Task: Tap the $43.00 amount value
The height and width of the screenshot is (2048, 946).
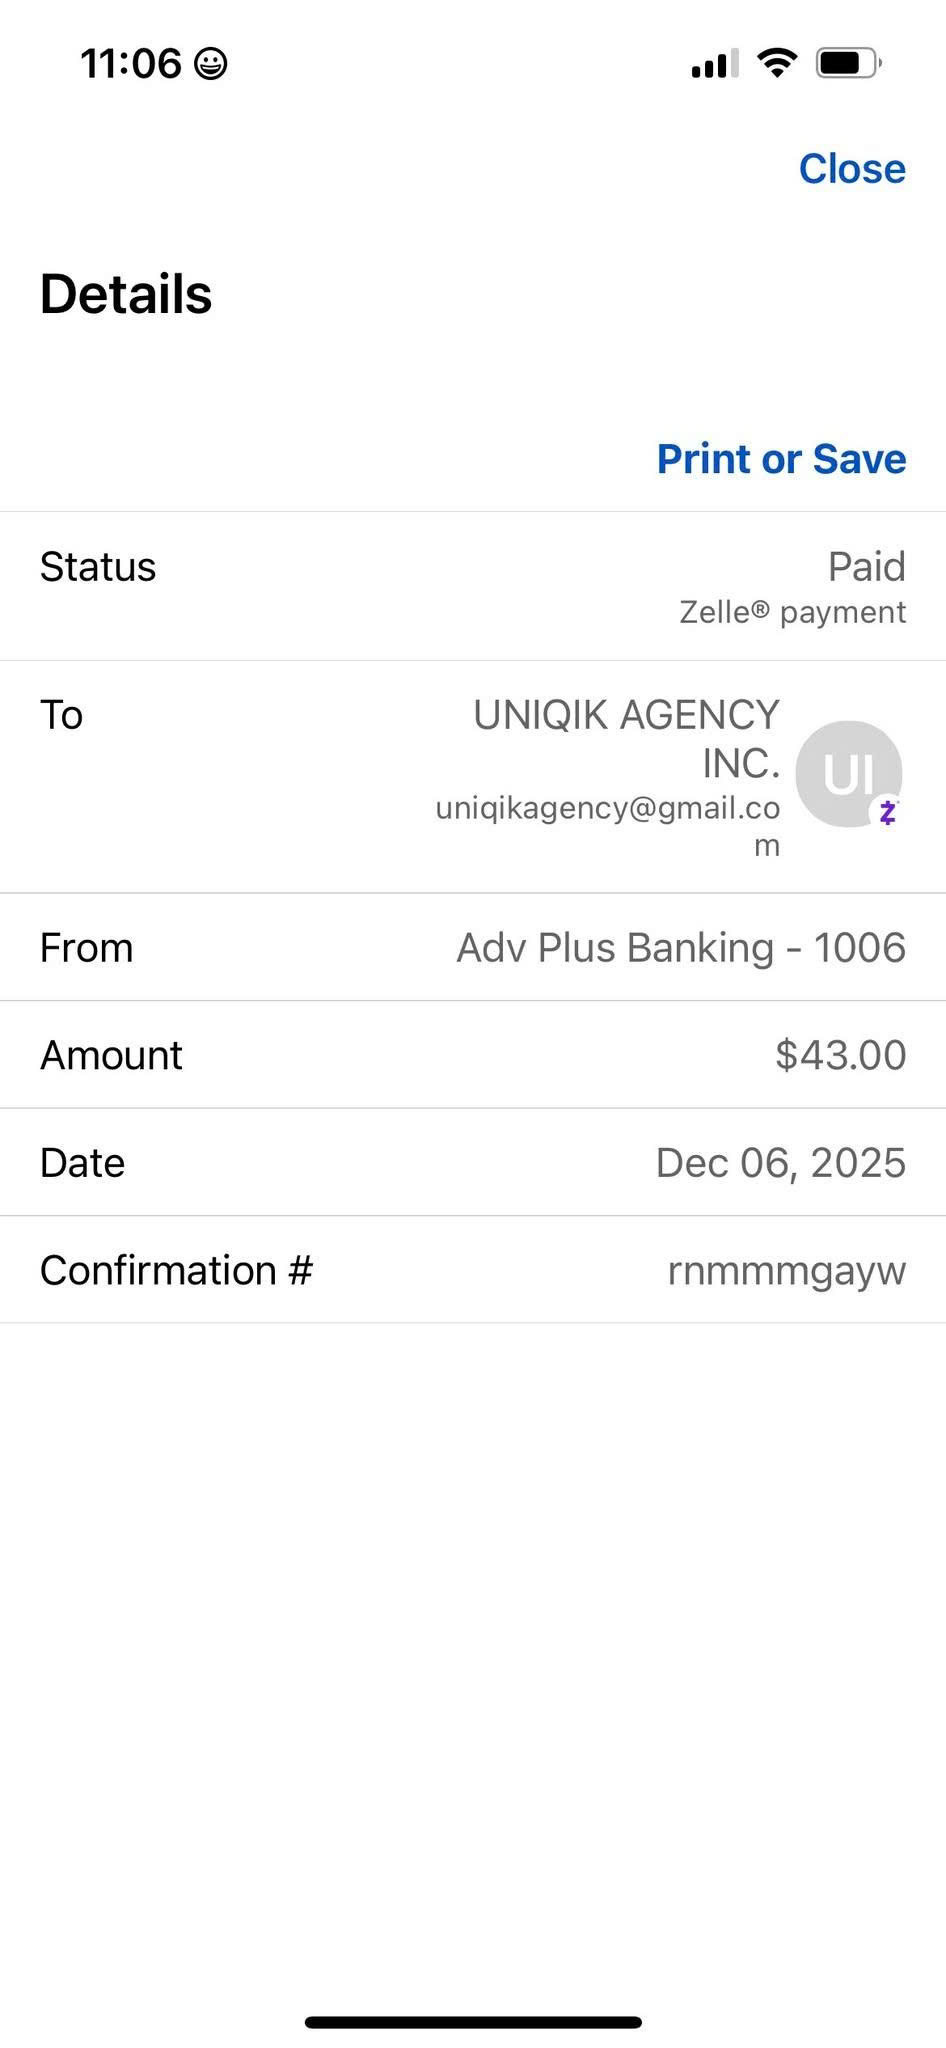Action: coord(840,1055)
